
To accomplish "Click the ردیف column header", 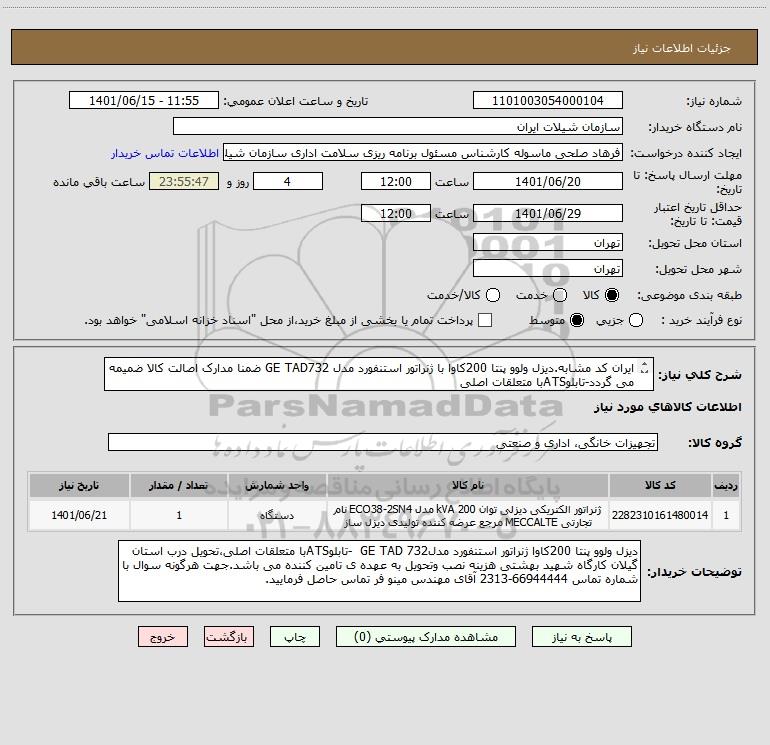I will point(726,485).
